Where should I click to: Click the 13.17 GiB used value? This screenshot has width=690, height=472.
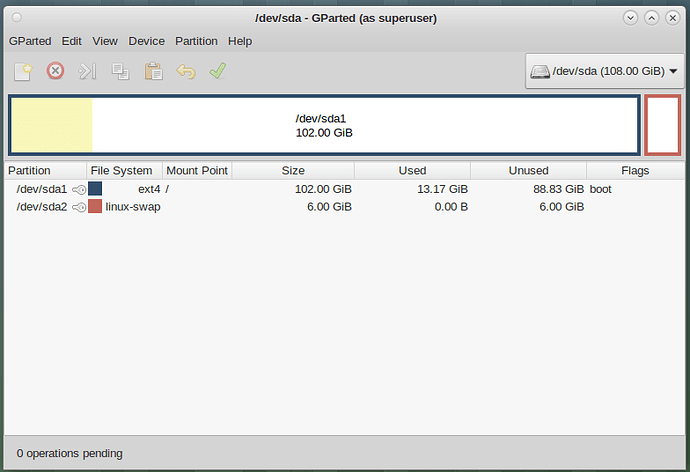[x=442, y=189]
